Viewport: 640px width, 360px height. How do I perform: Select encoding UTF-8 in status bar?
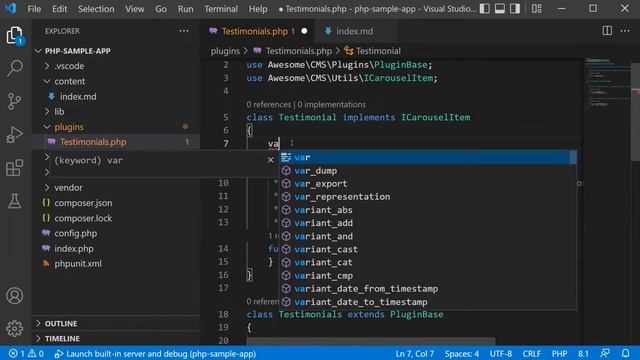point(500,353)
